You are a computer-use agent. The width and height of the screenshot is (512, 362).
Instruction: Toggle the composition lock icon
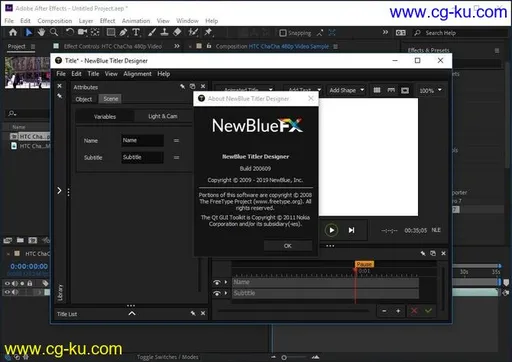(209, 46)
